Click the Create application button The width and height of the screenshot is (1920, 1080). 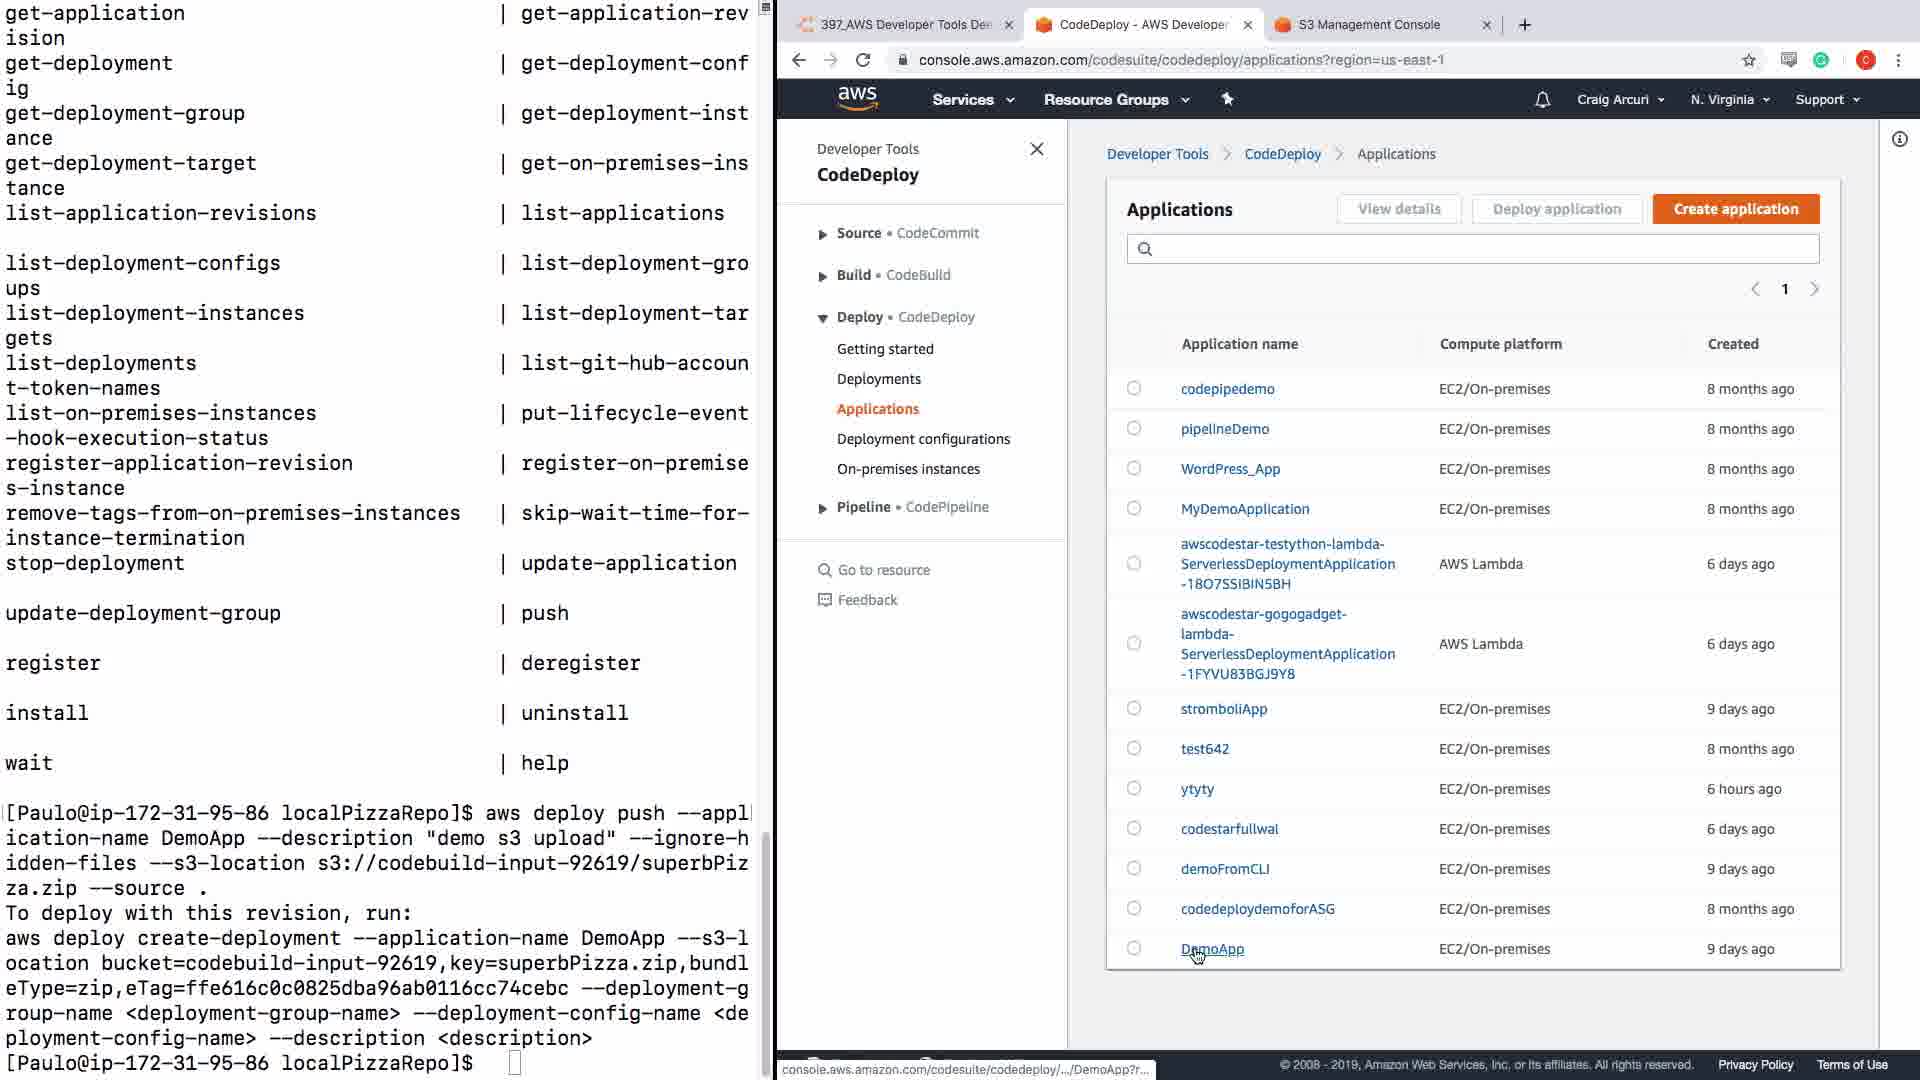[1735, 209]
